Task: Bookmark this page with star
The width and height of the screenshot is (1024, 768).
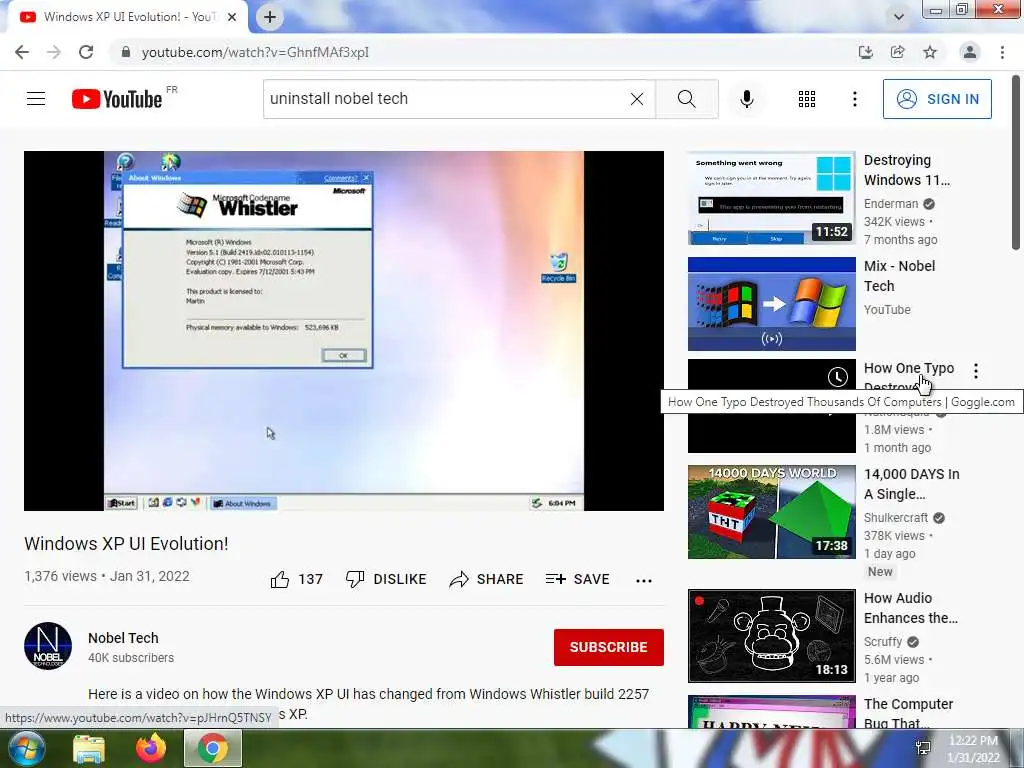Action: click(930, 52)
